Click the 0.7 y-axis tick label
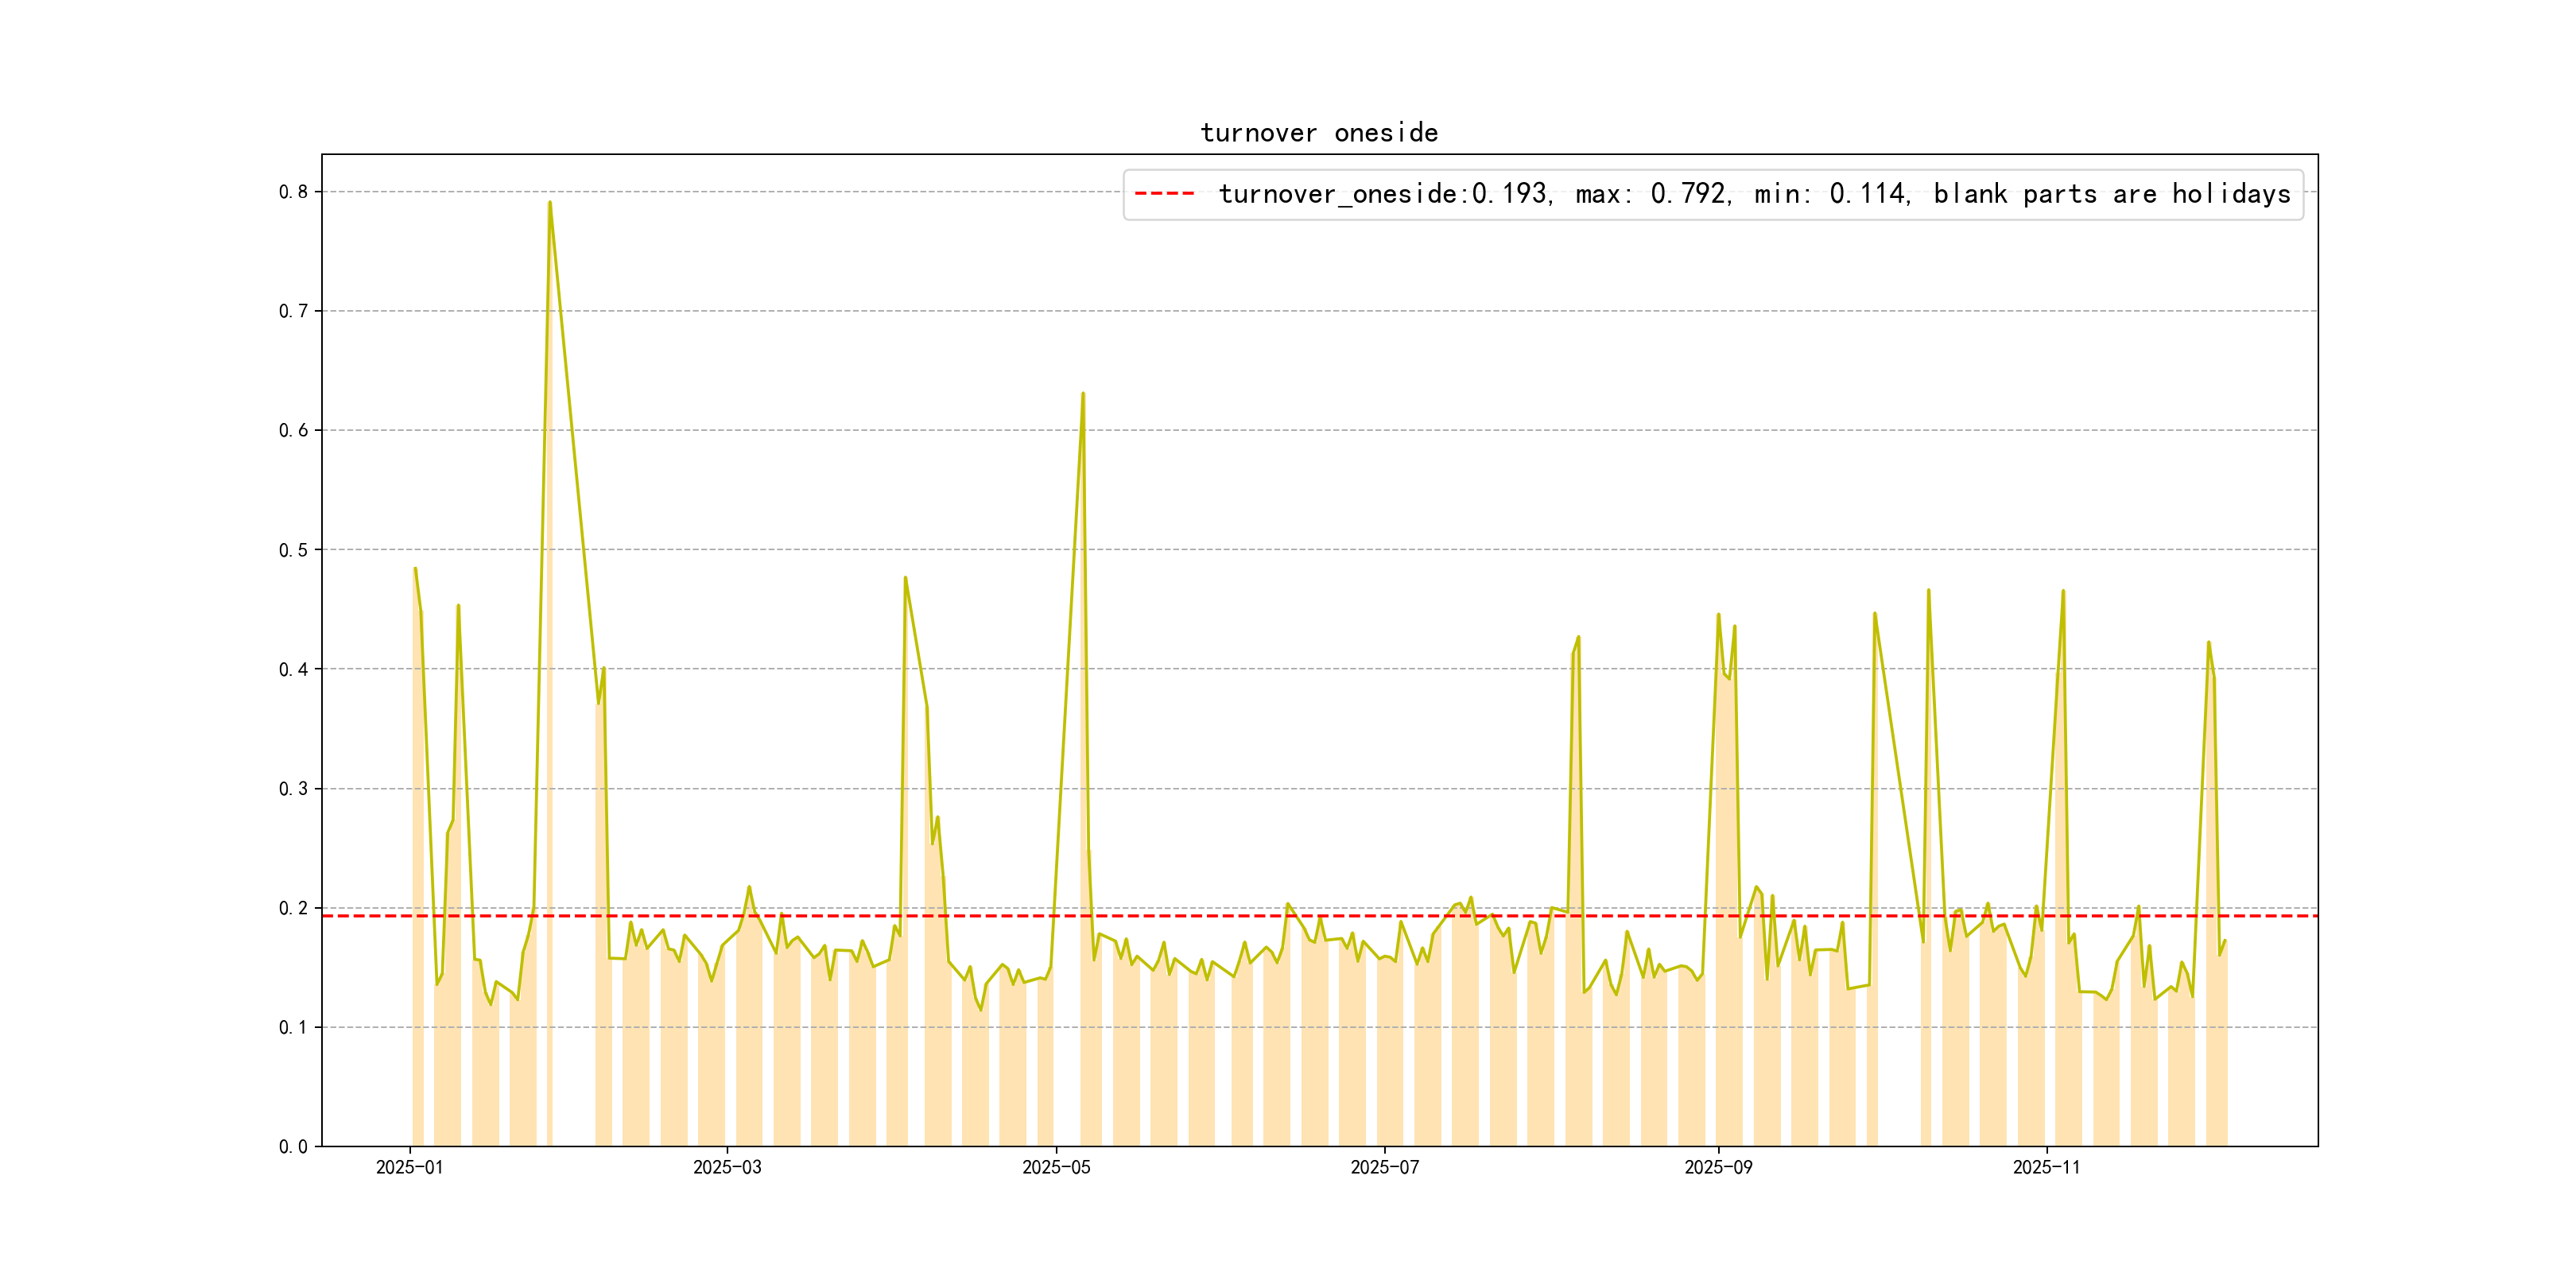The image size is (2576, 1288). click(x=293, y=311)
